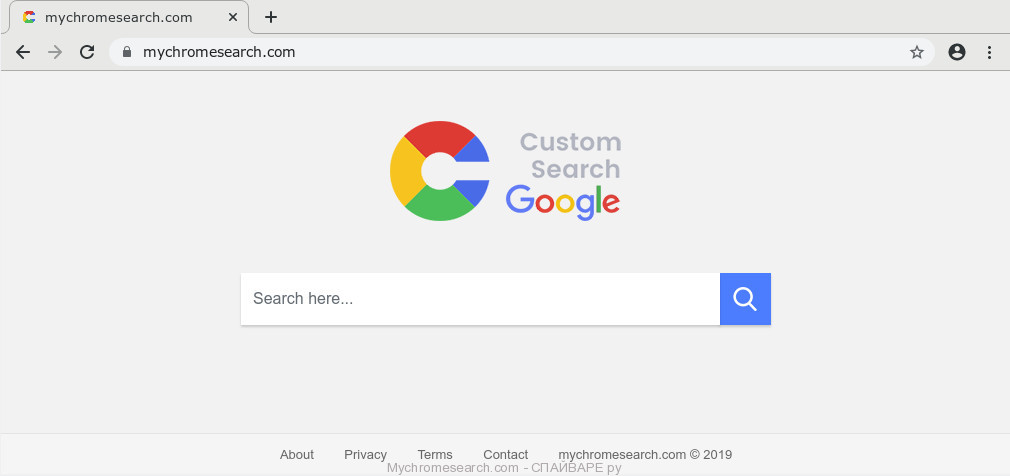The width and height of the screenshot is (1010, 476).
Task: Reload the current page
Action: point(87,52)
